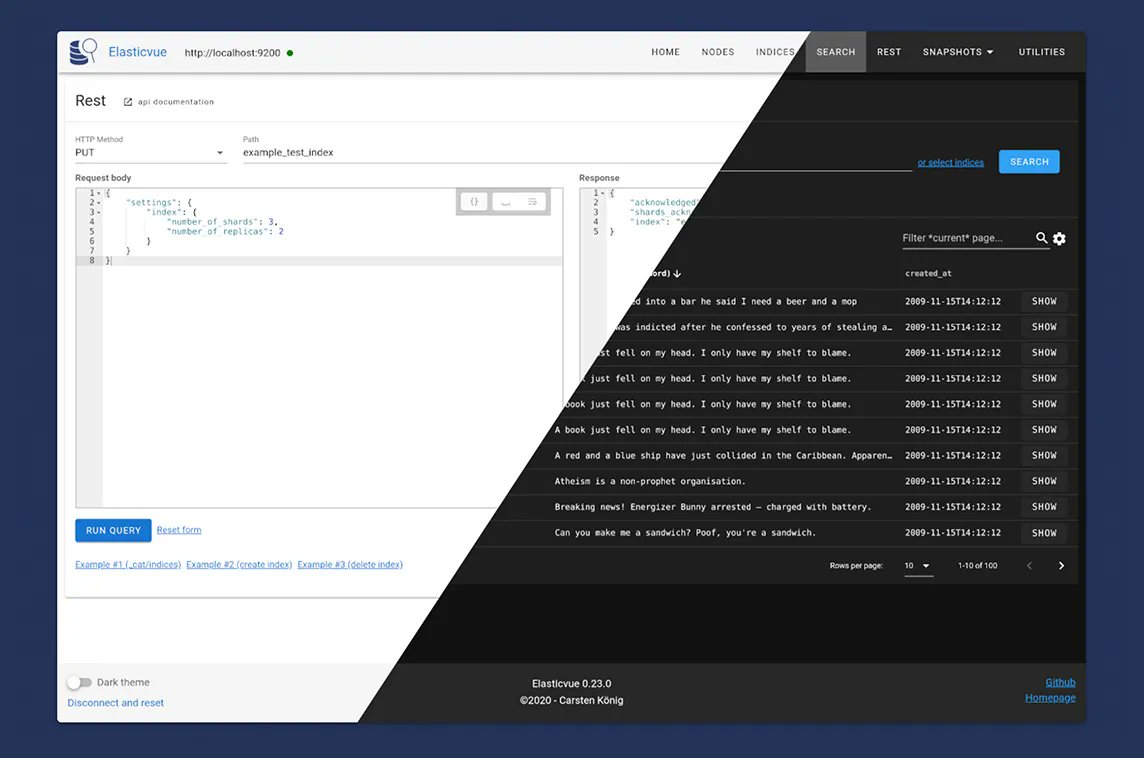Open the HTTP Method PUT dropdown
This screenshot has height=758, width=1144.
150,152
